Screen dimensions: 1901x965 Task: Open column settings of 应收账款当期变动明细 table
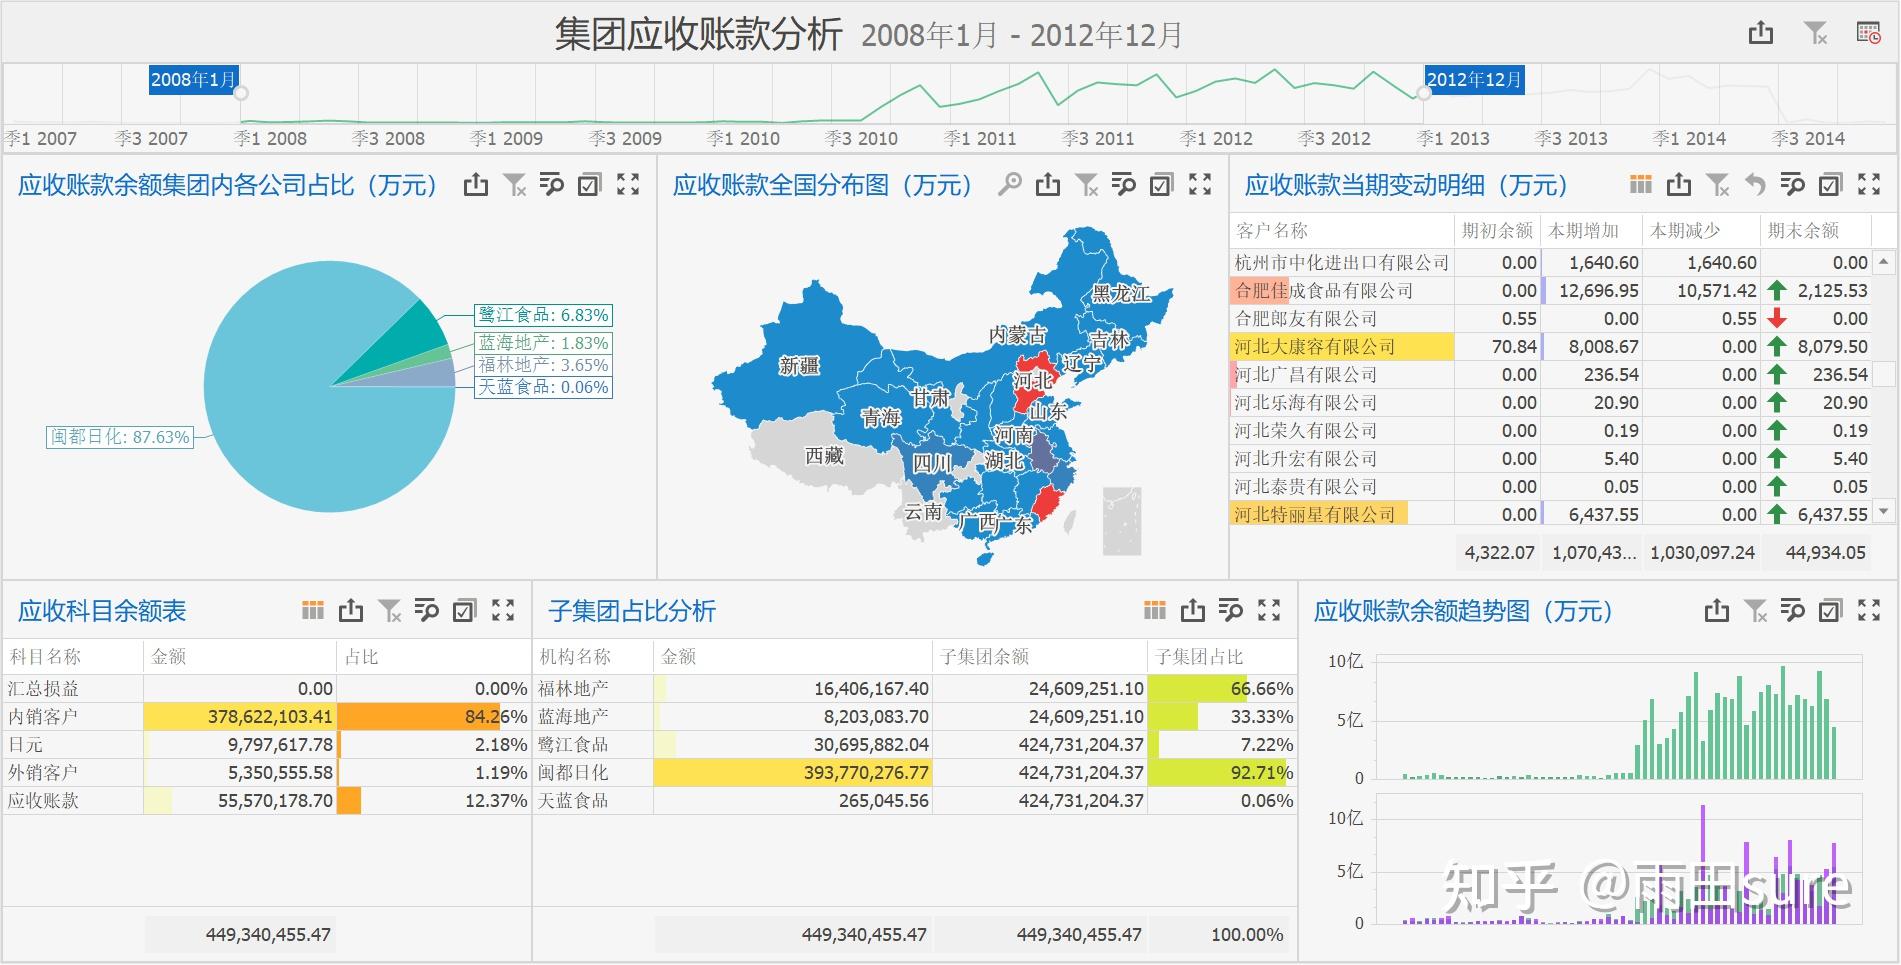pos(1641,184)
